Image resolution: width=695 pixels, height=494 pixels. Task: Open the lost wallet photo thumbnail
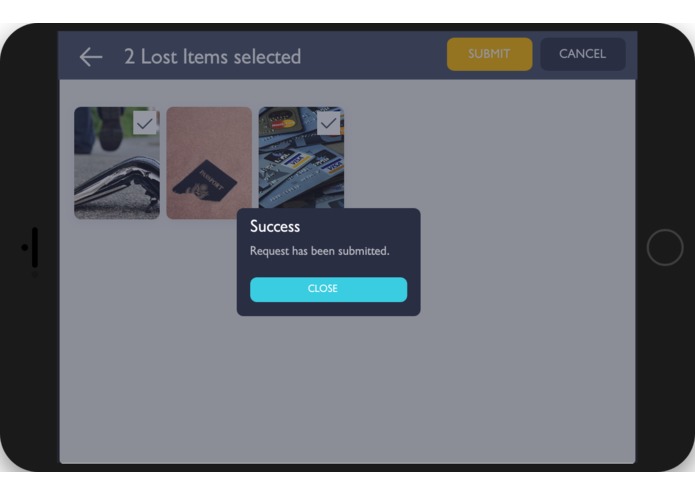click(x=117, y=163)
